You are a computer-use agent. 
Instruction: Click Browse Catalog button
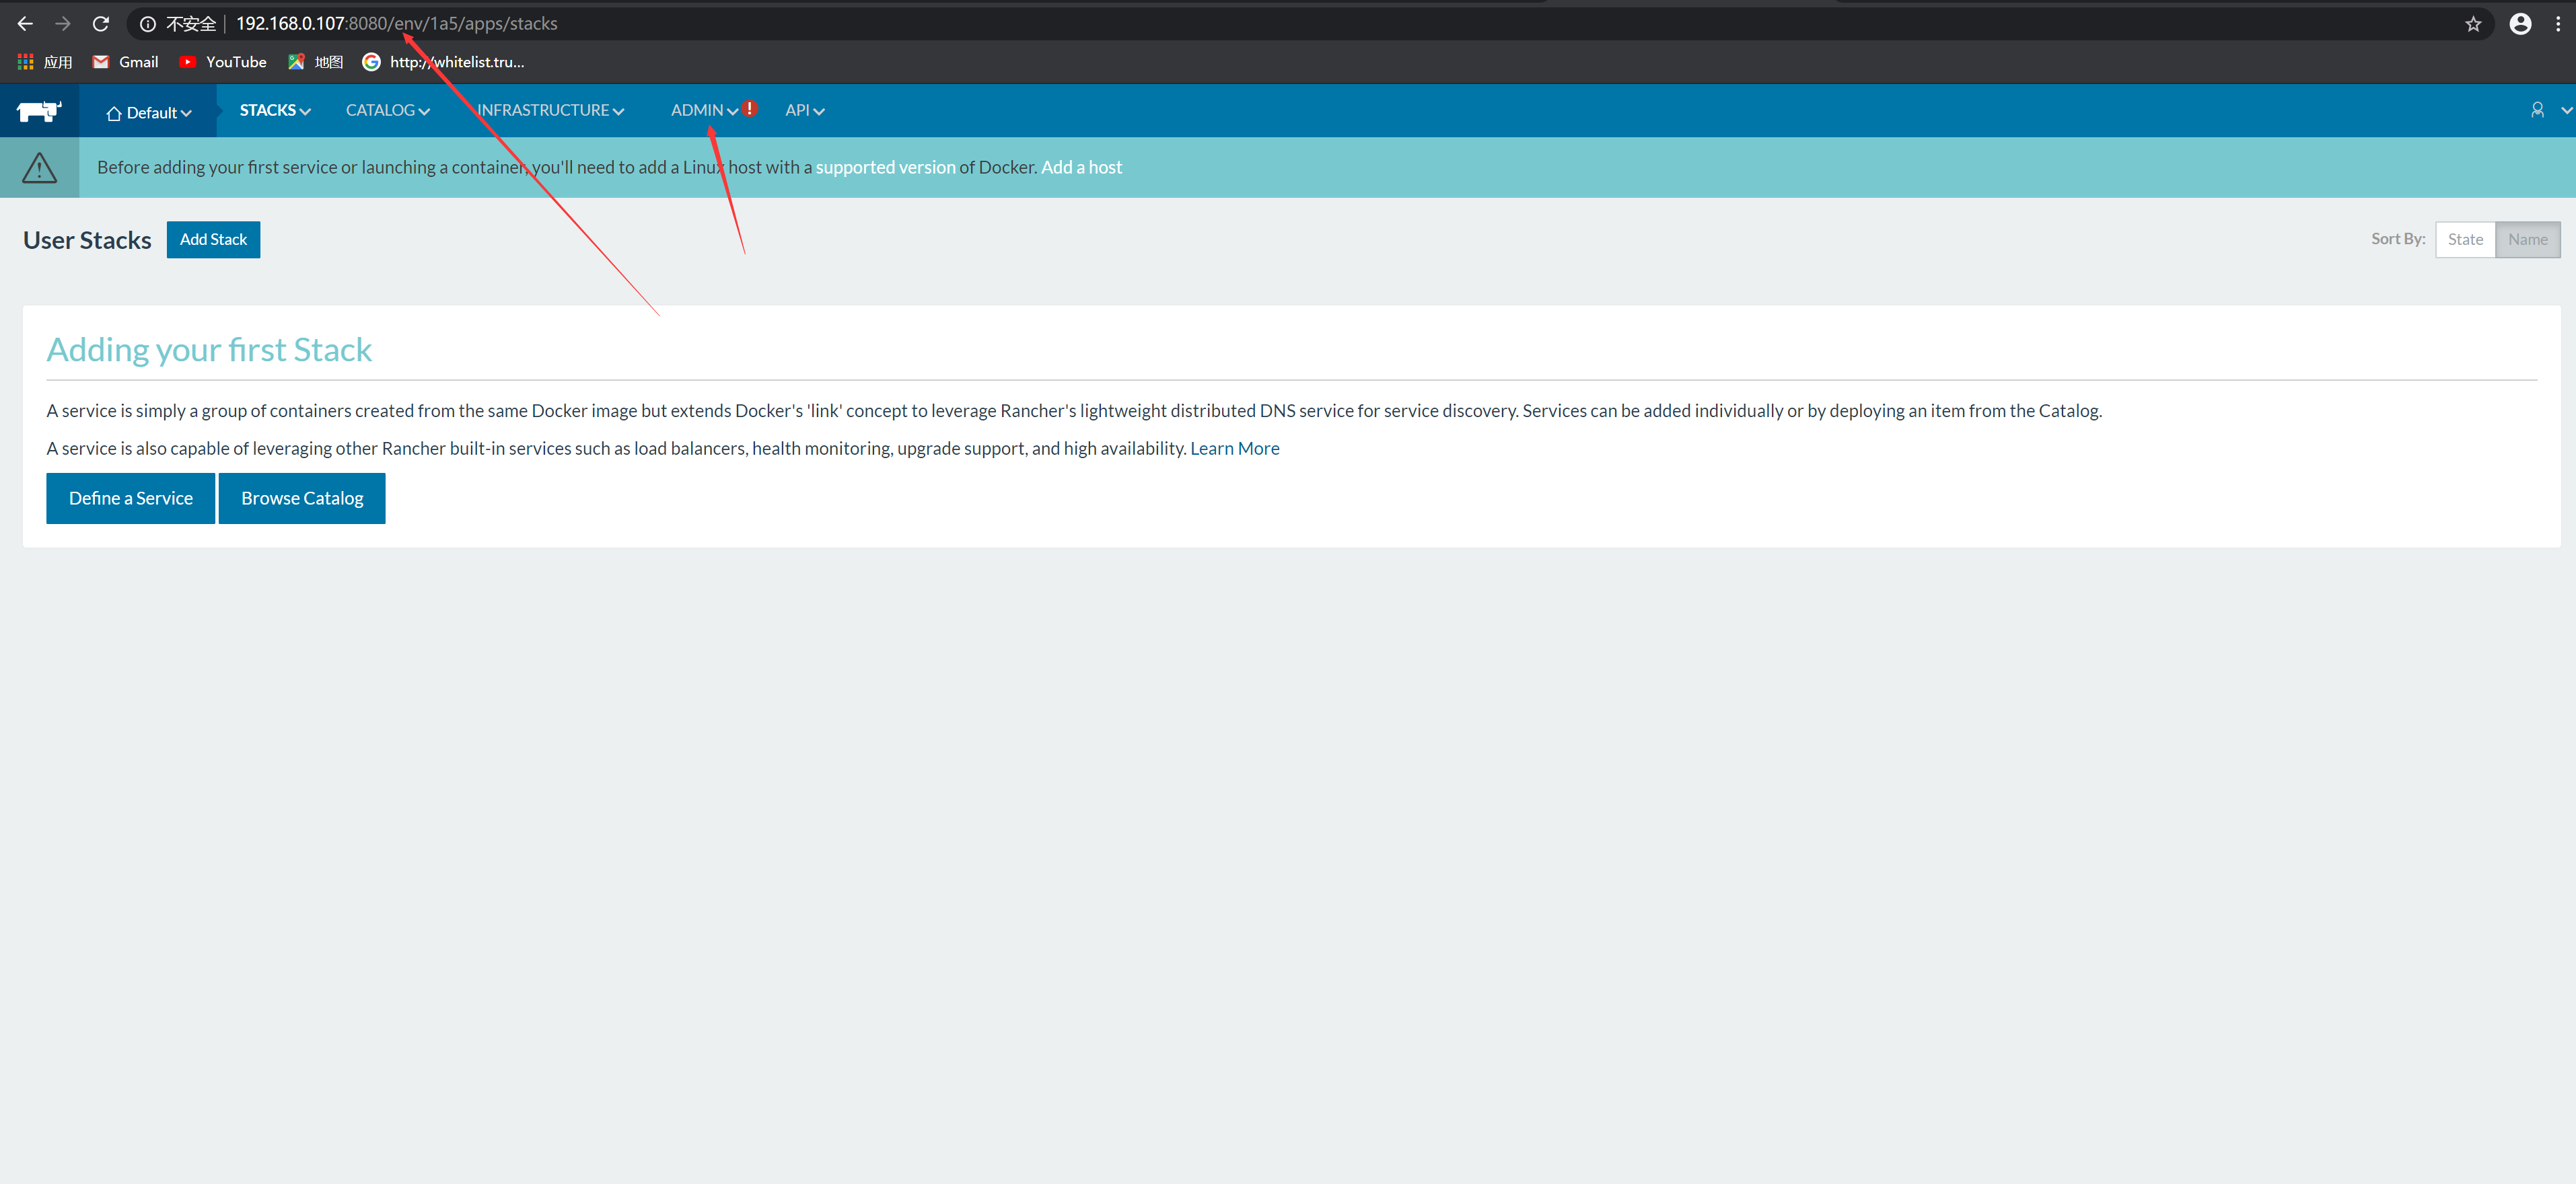302,499
